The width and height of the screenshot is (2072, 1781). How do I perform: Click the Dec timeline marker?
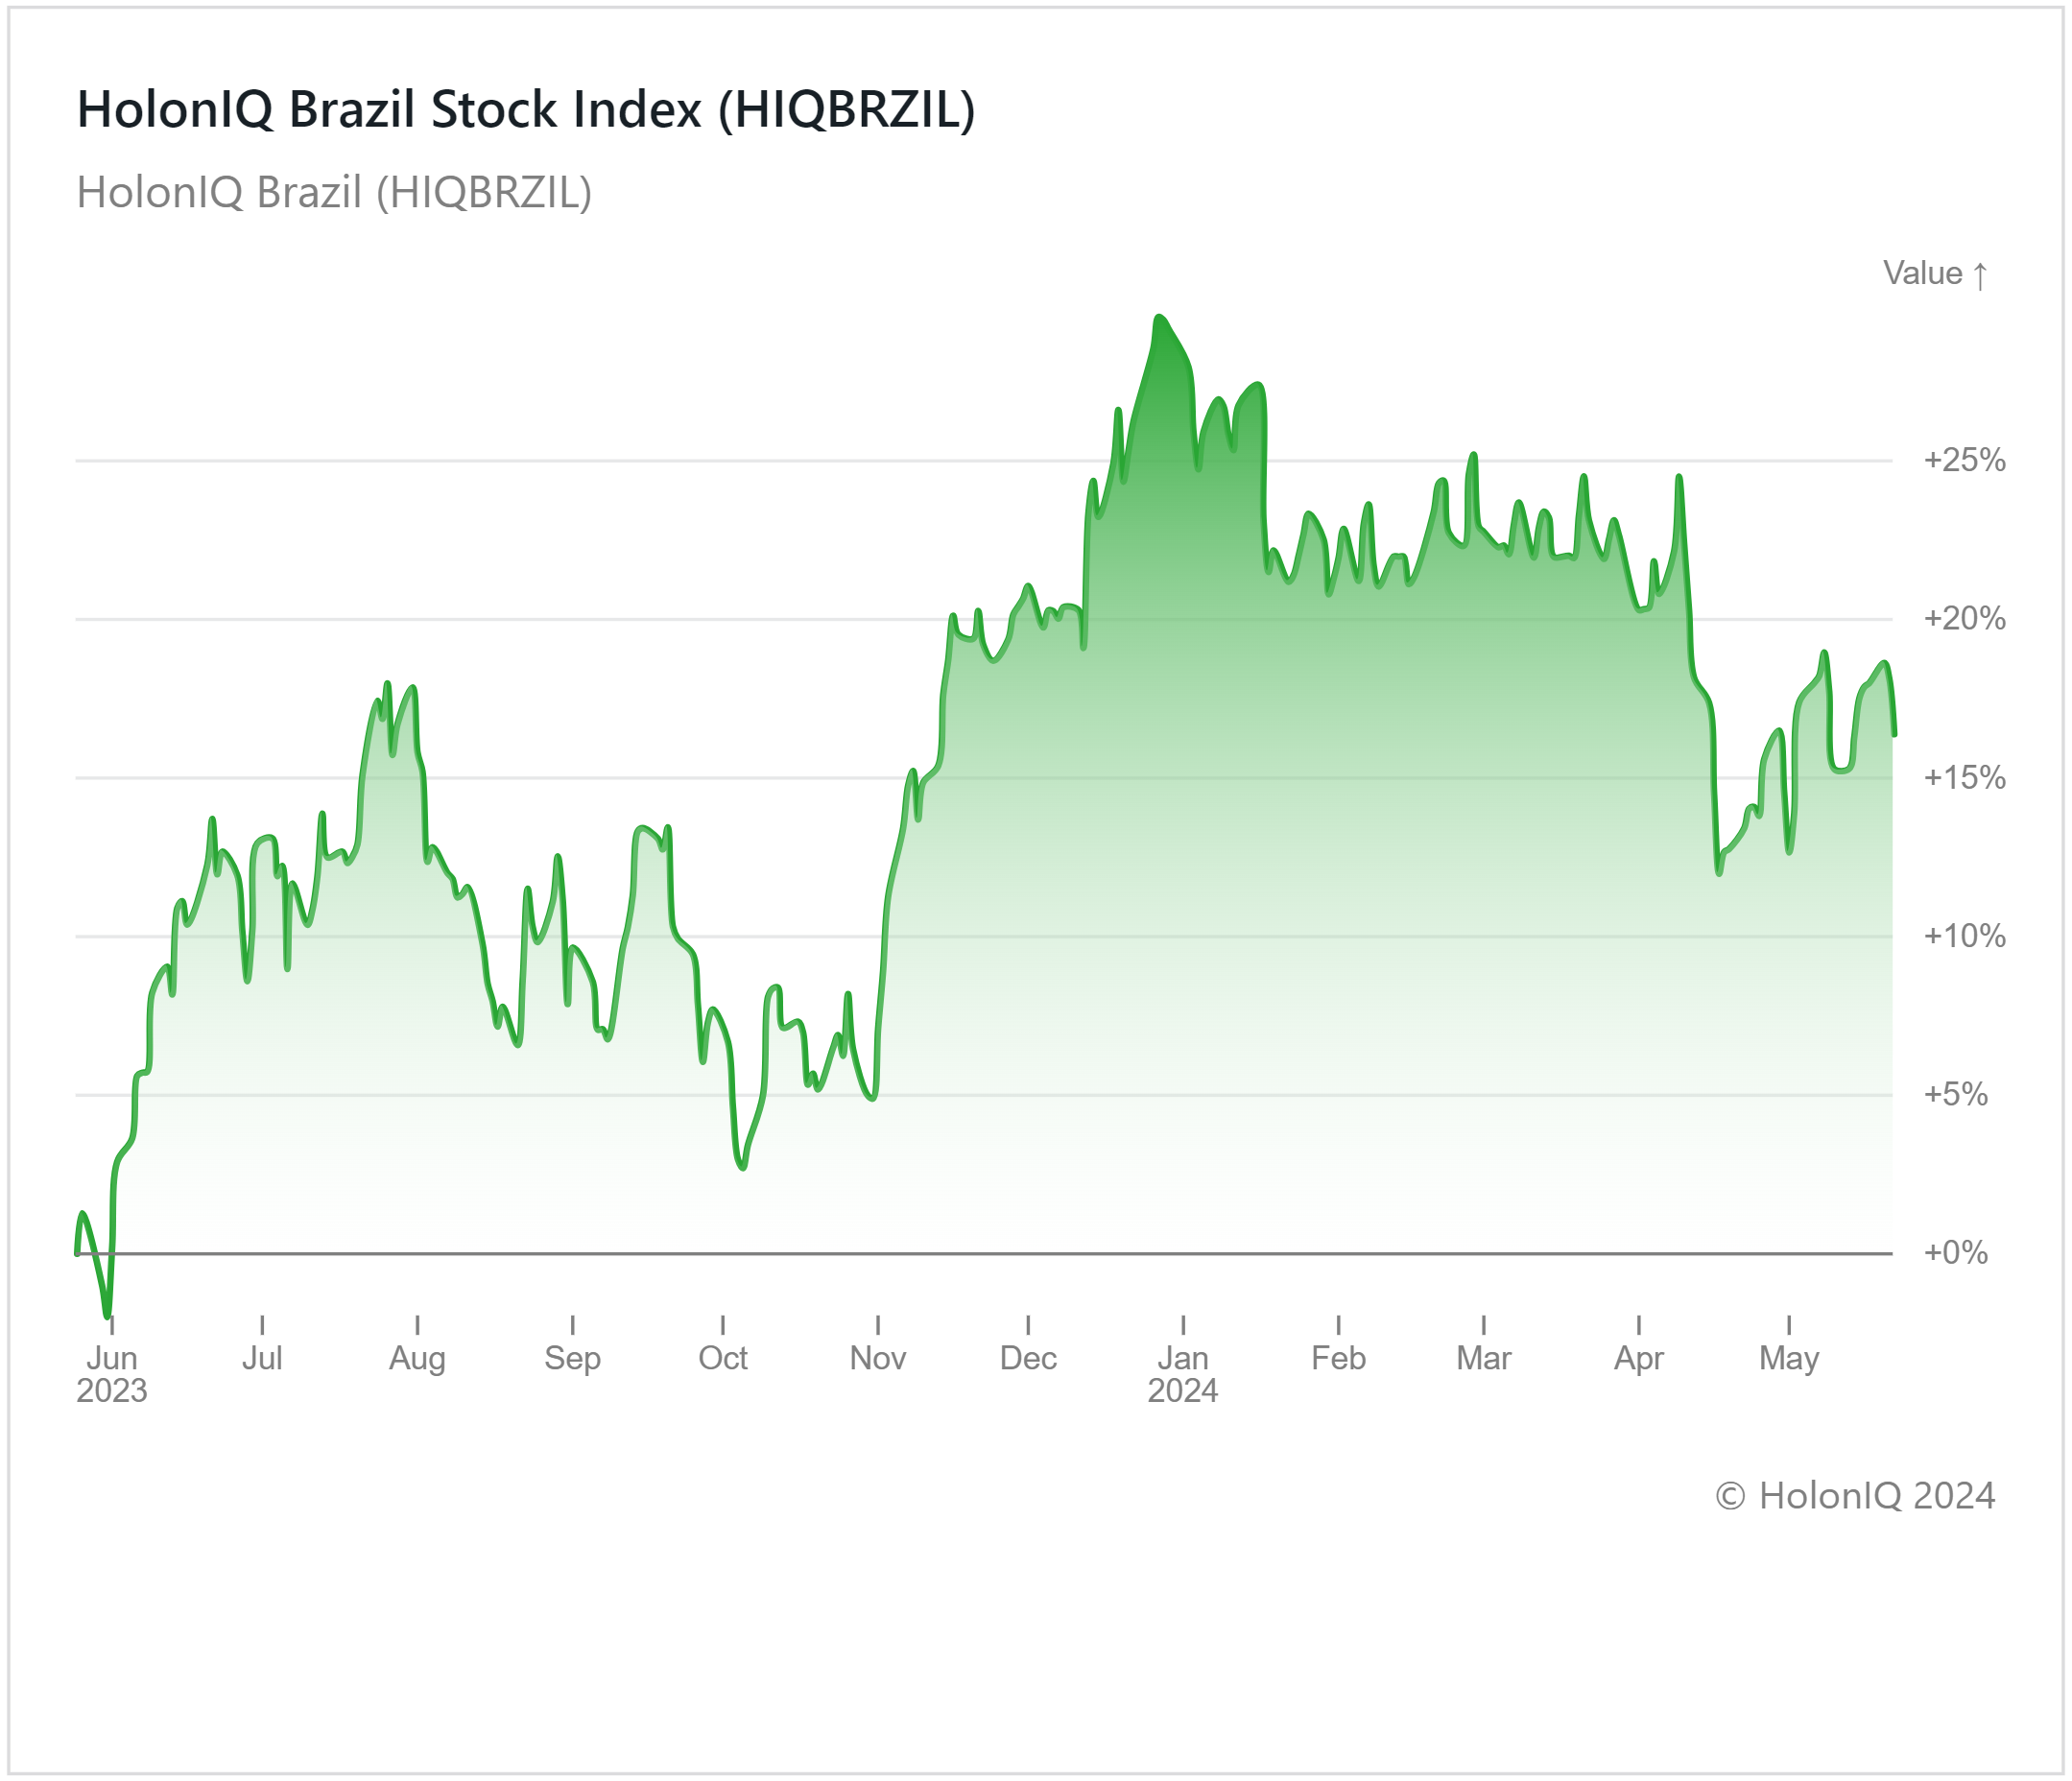[1028, 1358]
